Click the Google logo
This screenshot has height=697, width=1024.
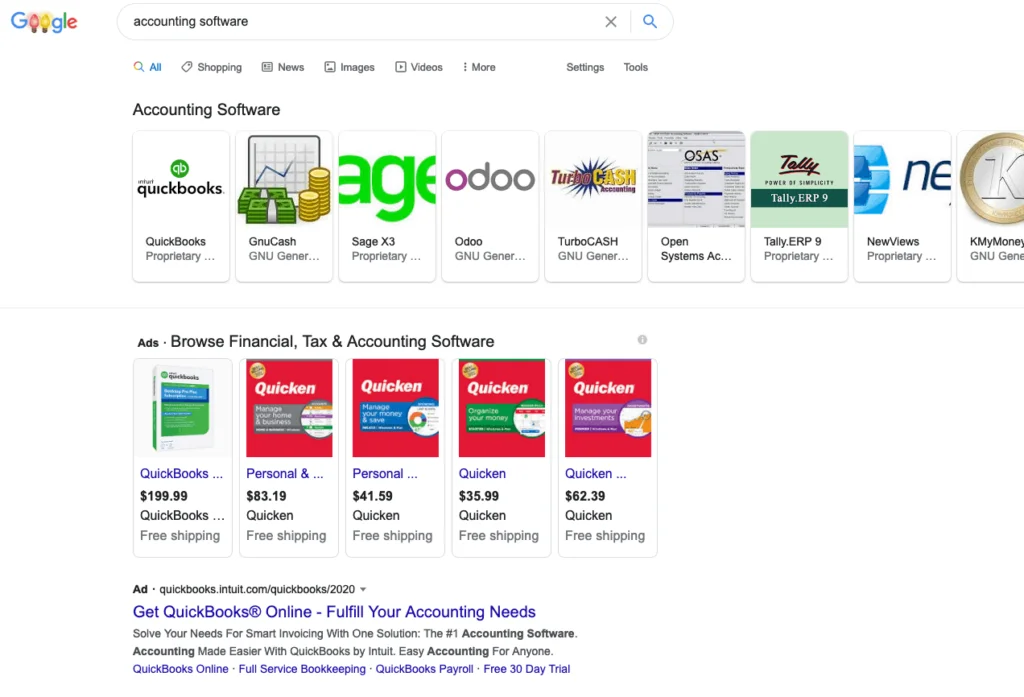click(44, 22)
